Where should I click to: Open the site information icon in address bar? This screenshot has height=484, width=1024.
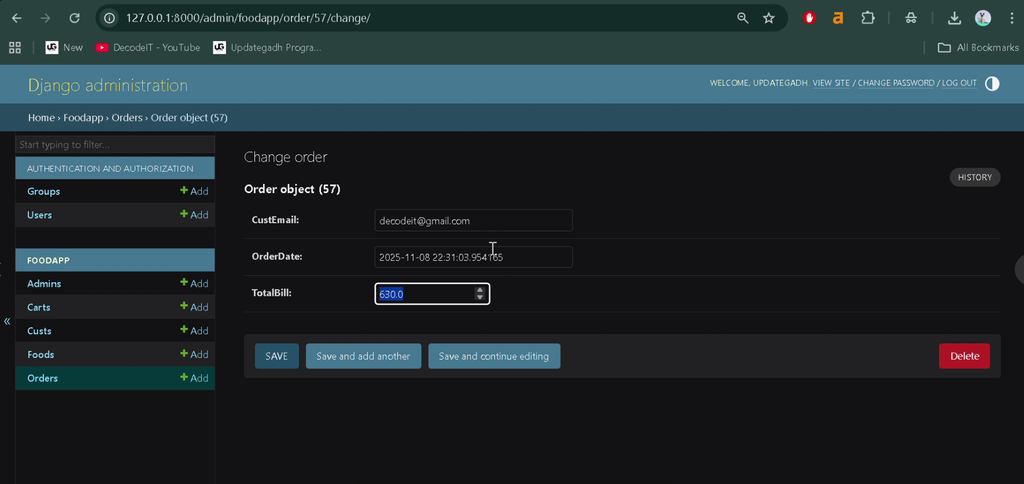pos(110,18)
